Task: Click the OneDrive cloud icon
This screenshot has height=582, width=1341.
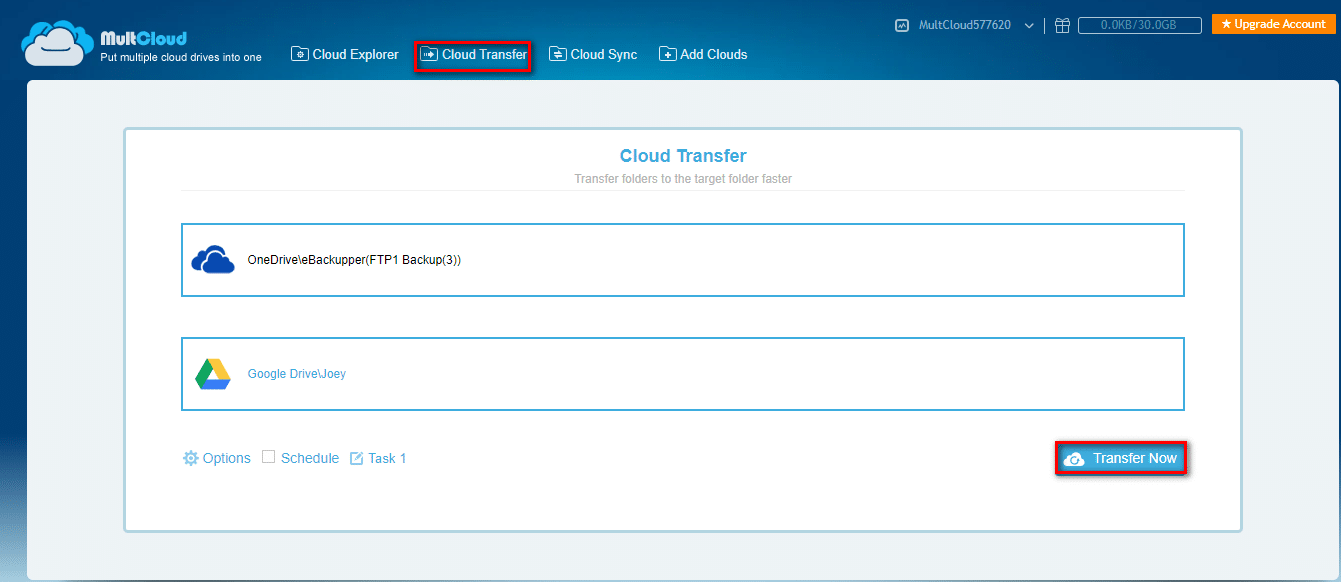Action: click(212, 258)
